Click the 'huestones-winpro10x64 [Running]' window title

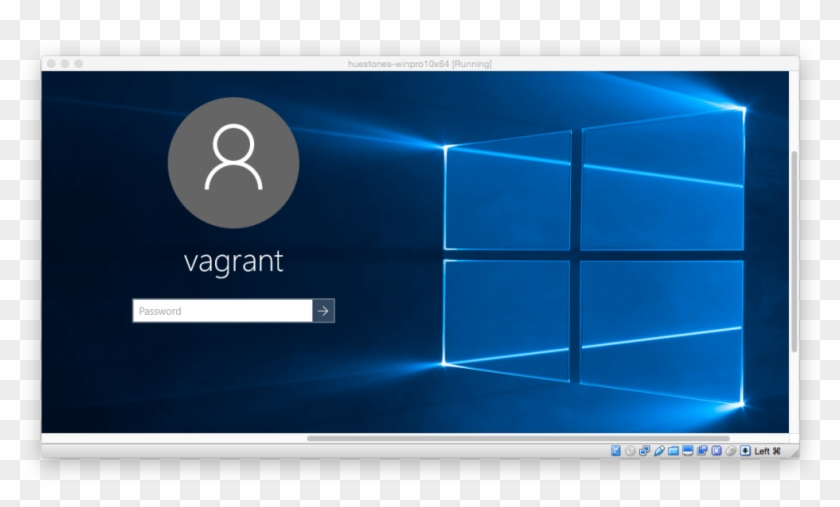click(419, 64)
